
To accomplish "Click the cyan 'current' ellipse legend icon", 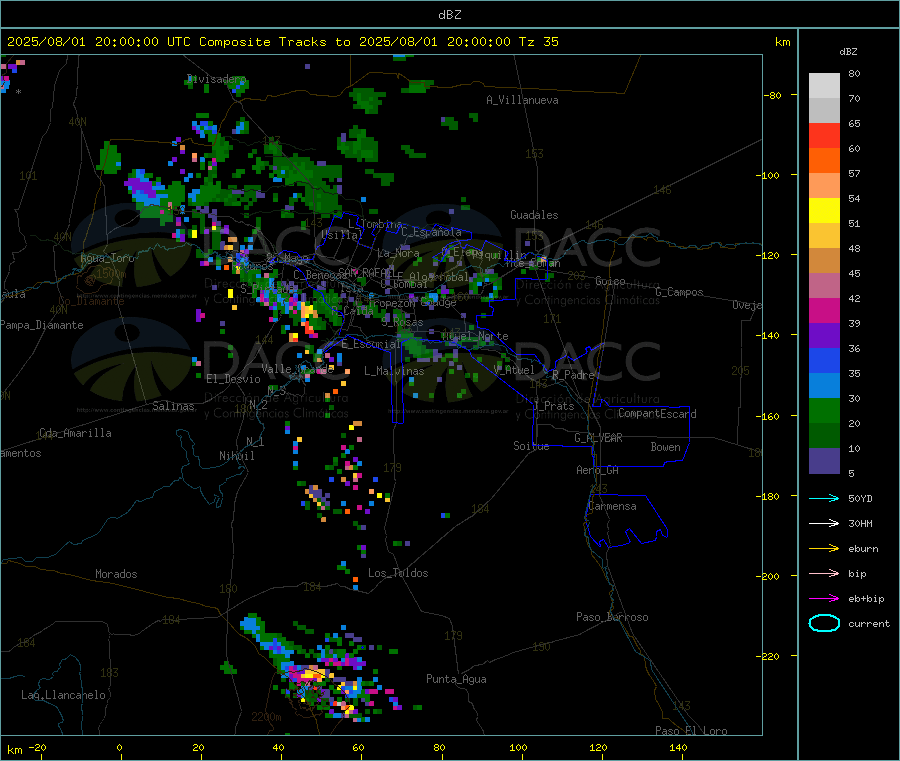I will pyautogui.click(x=824, y=623).
